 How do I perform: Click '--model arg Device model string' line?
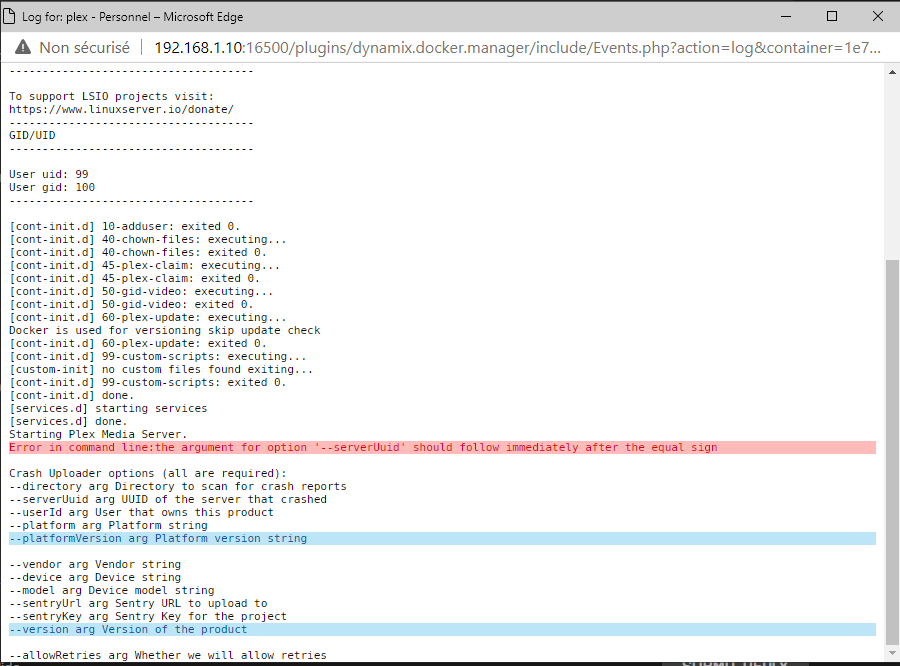[x=111, y=590]
